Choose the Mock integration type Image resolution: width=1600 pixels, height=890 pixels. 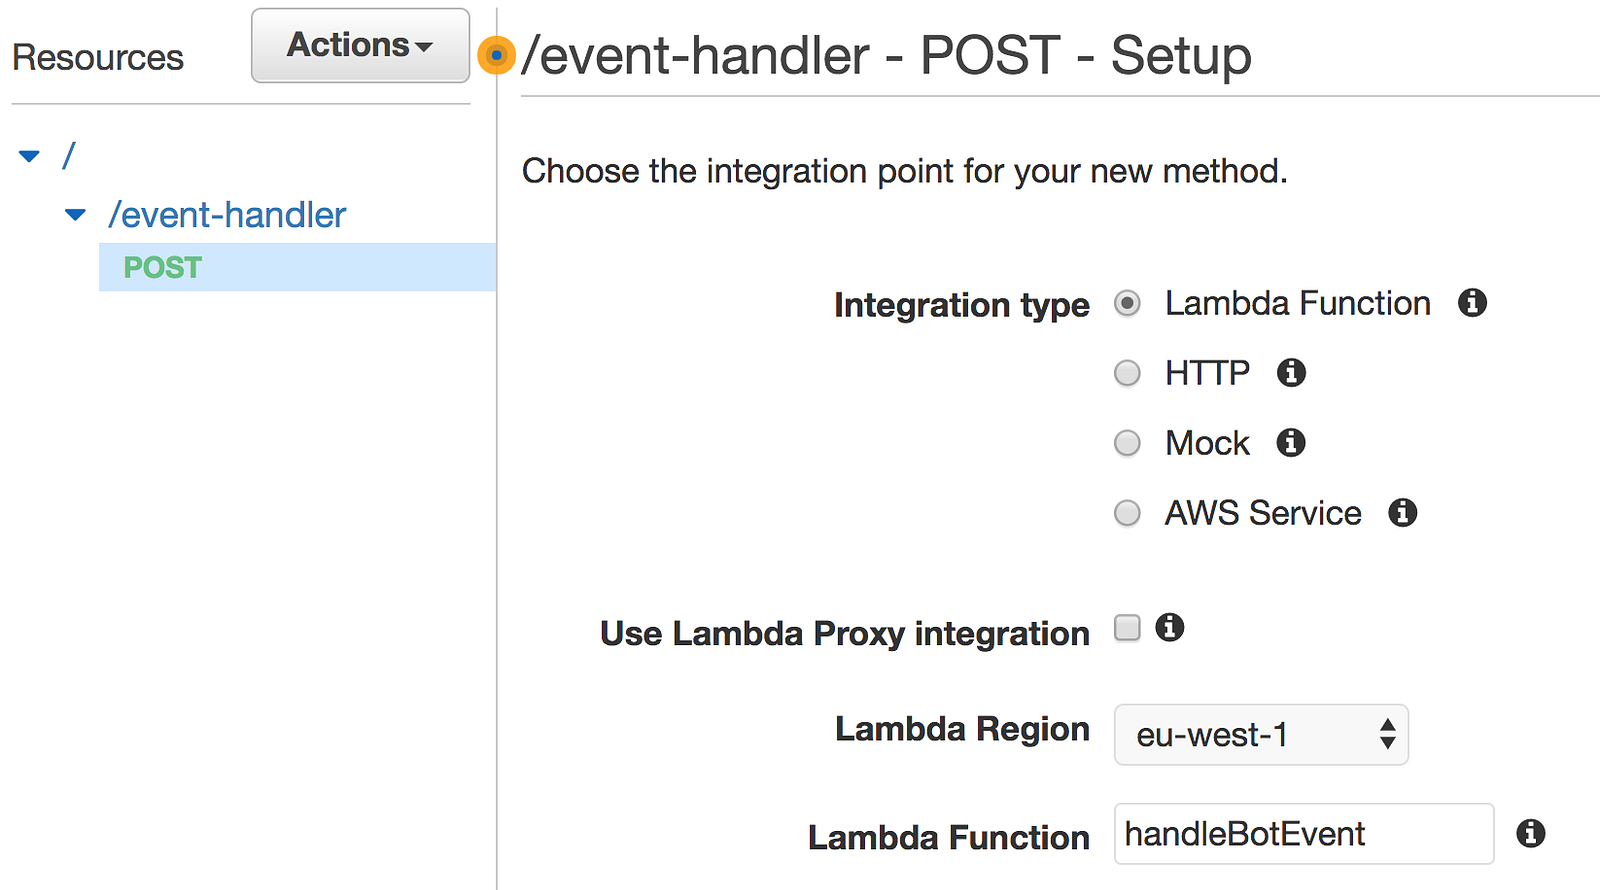pyautogui.click(x=1128, y=443)
